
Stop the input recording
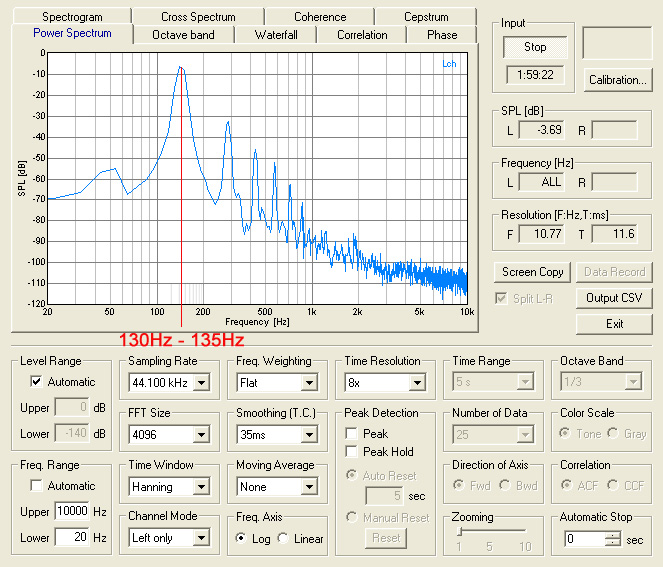click(535, 47)
